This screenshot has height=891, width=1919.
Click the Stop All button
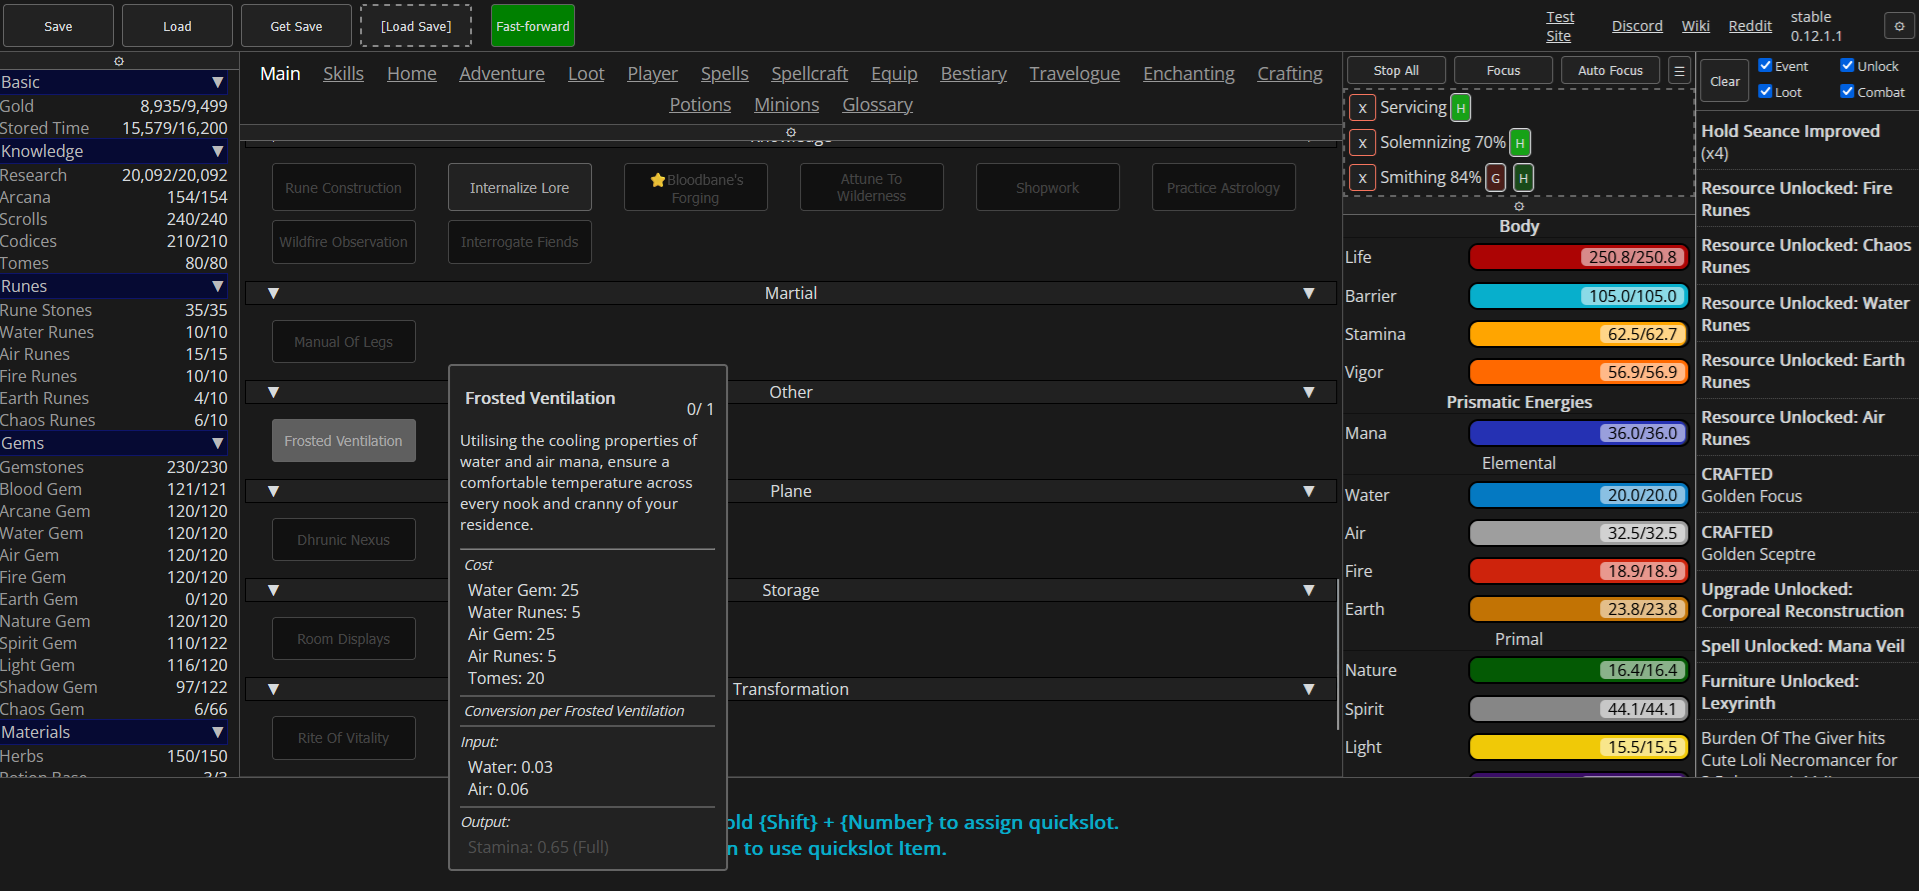(x=1396, y=71)
